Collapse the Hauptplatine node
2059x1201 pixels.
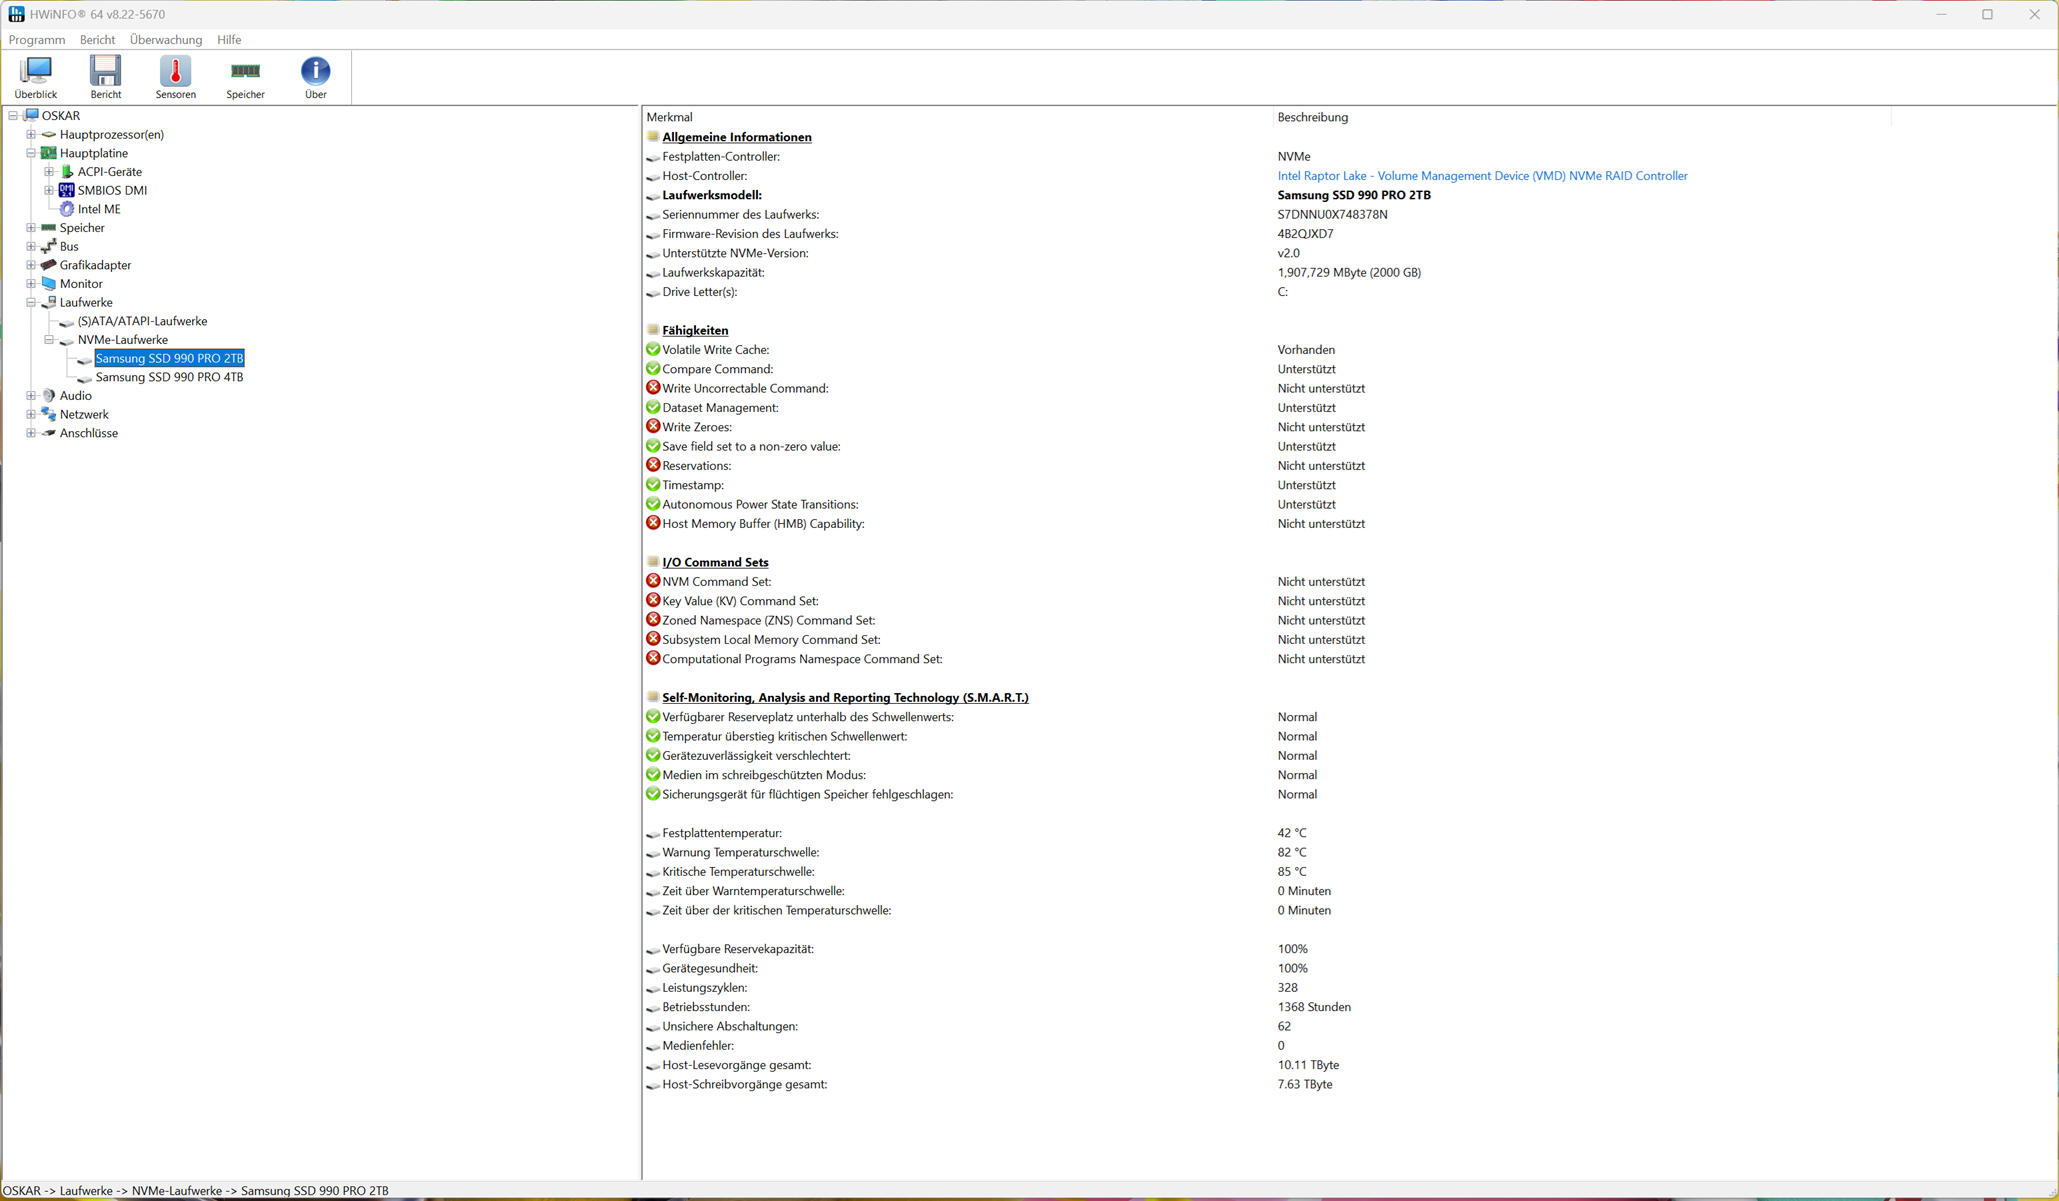31,153
